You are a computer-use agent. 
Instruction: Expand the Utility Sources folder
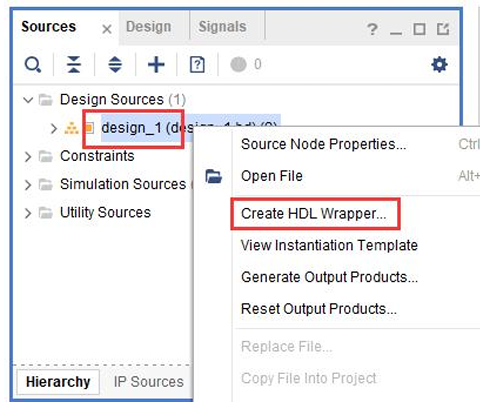point(28,213)
